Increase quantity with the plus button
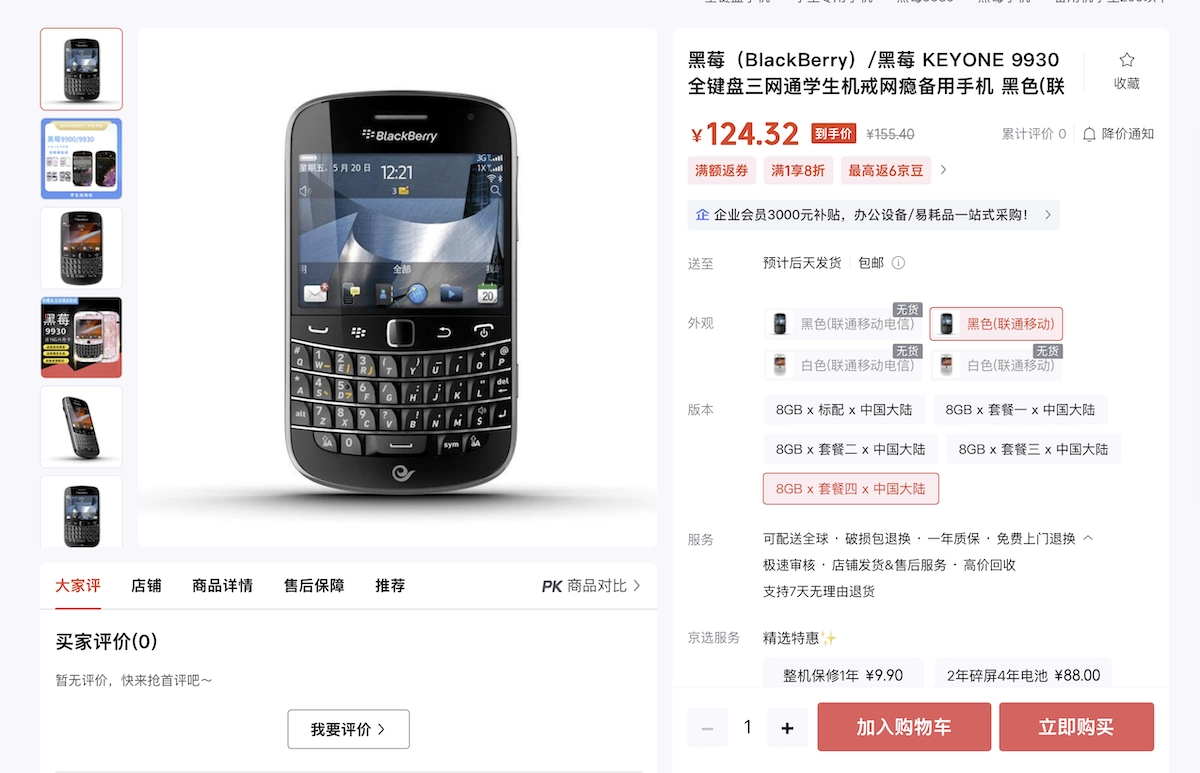 click(x=787, y=728)
